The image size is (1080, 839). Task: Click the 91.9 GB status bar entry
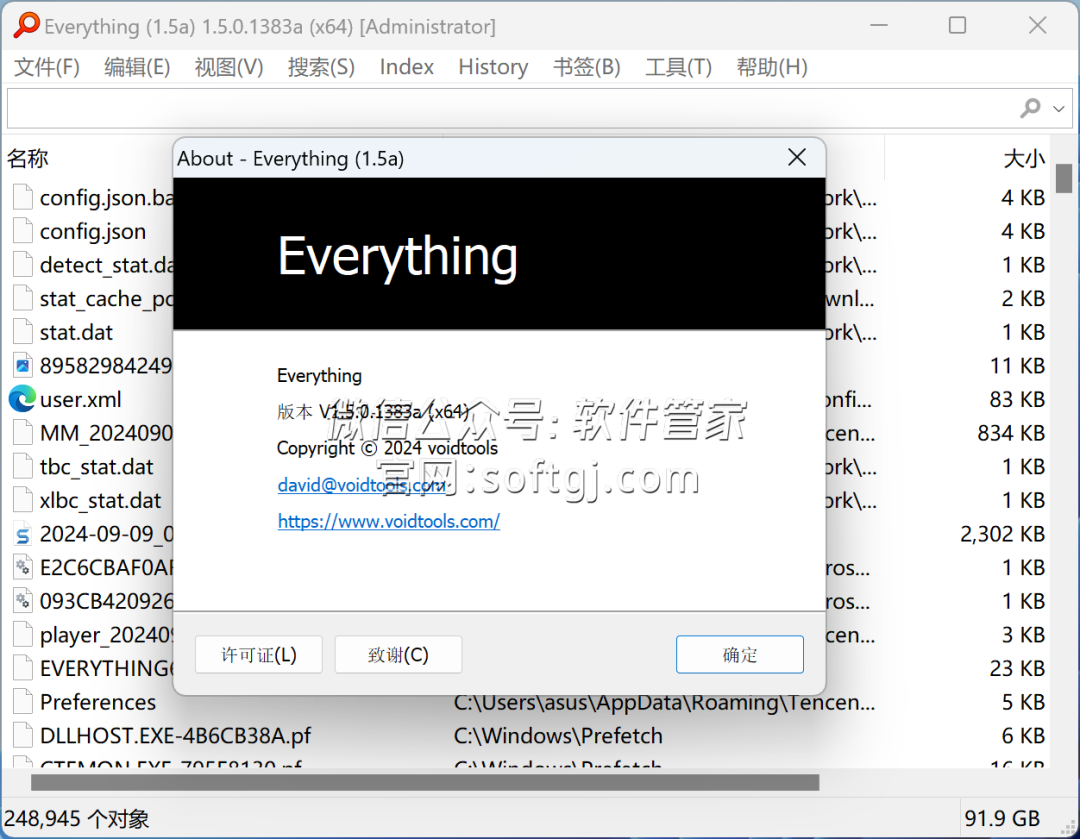tap(1002, 818)
